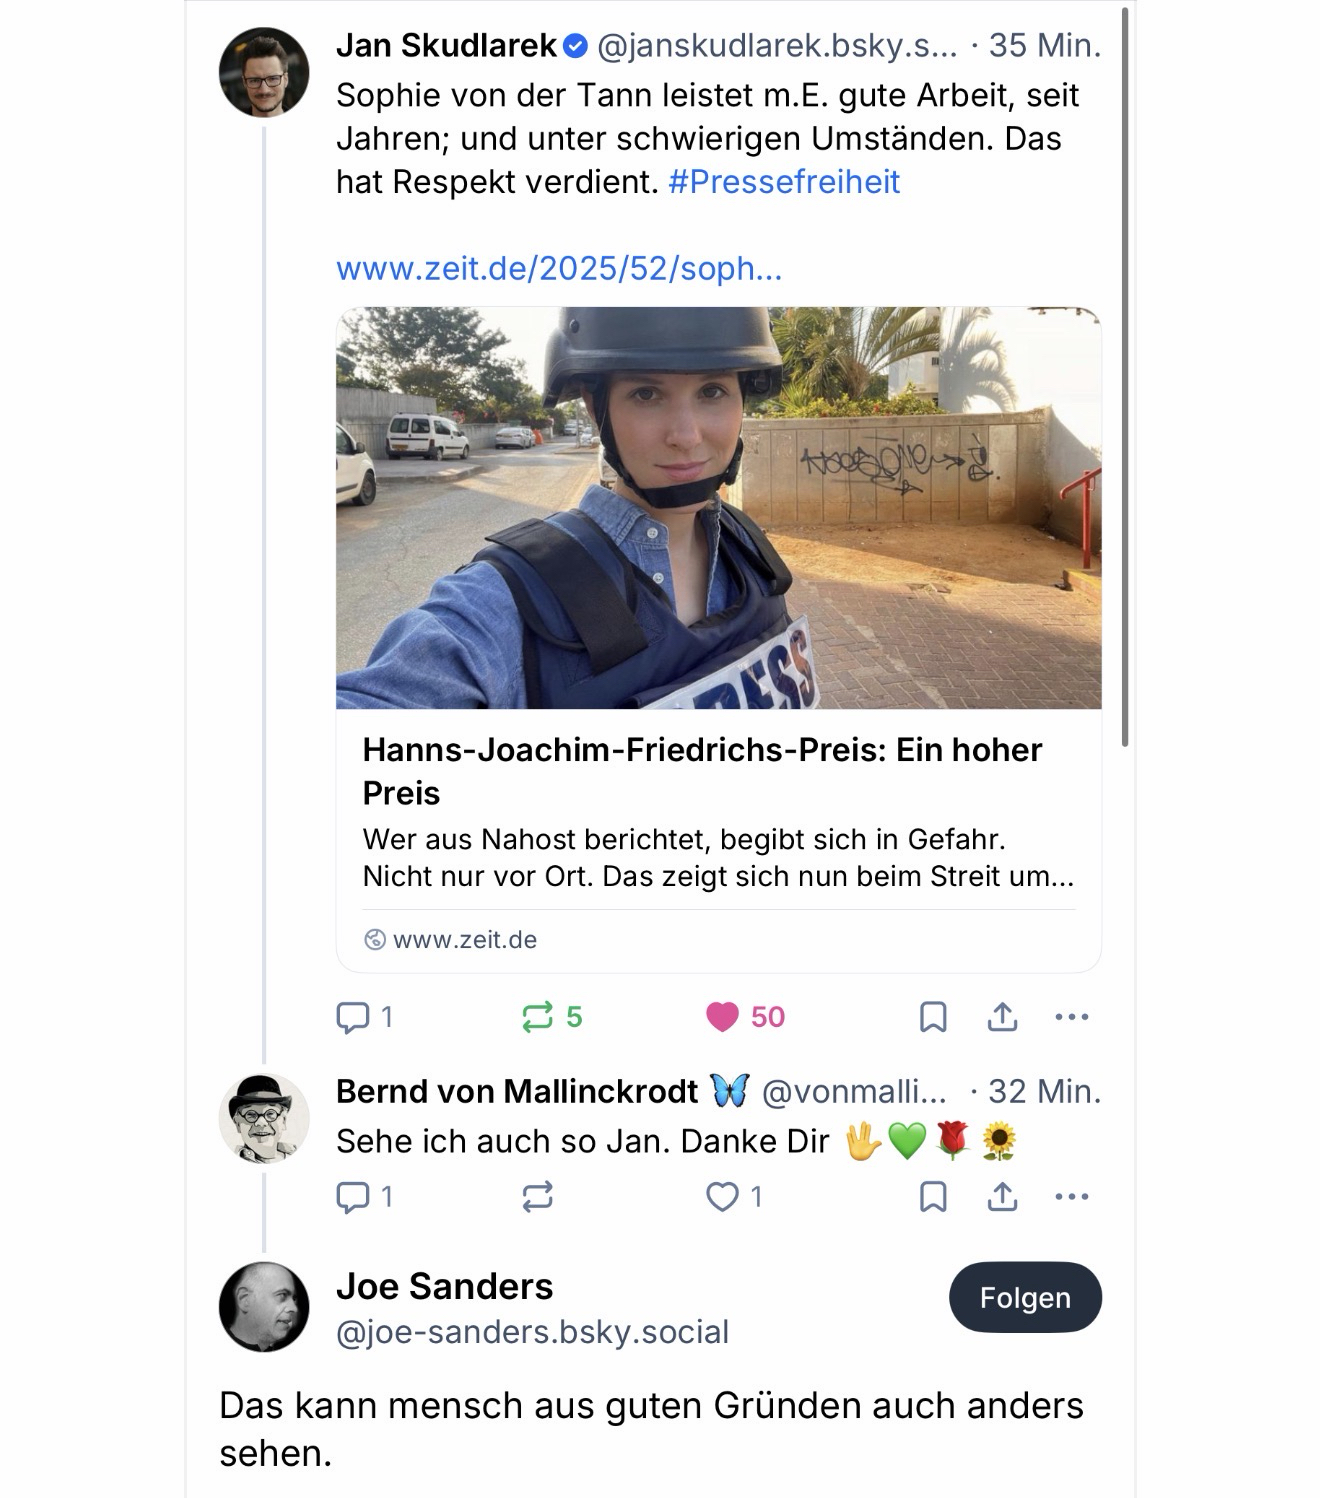Unlike Jan Skudlarek's post with 50 likes
This screenshot has width=1320, height=1498.
722,1017
